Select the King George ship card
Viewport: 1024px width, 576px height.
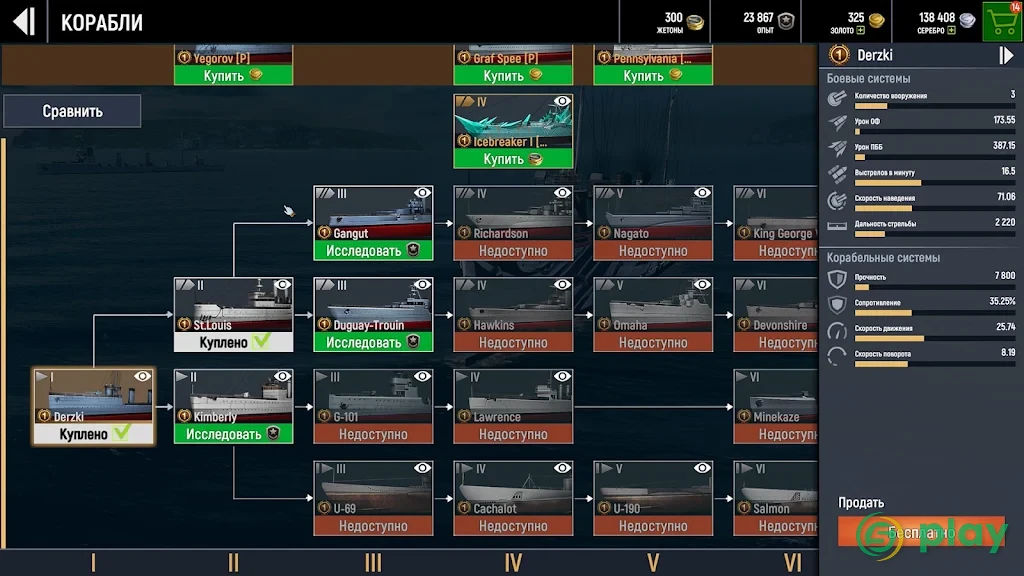pyautogui.click(x=776, y=223)
